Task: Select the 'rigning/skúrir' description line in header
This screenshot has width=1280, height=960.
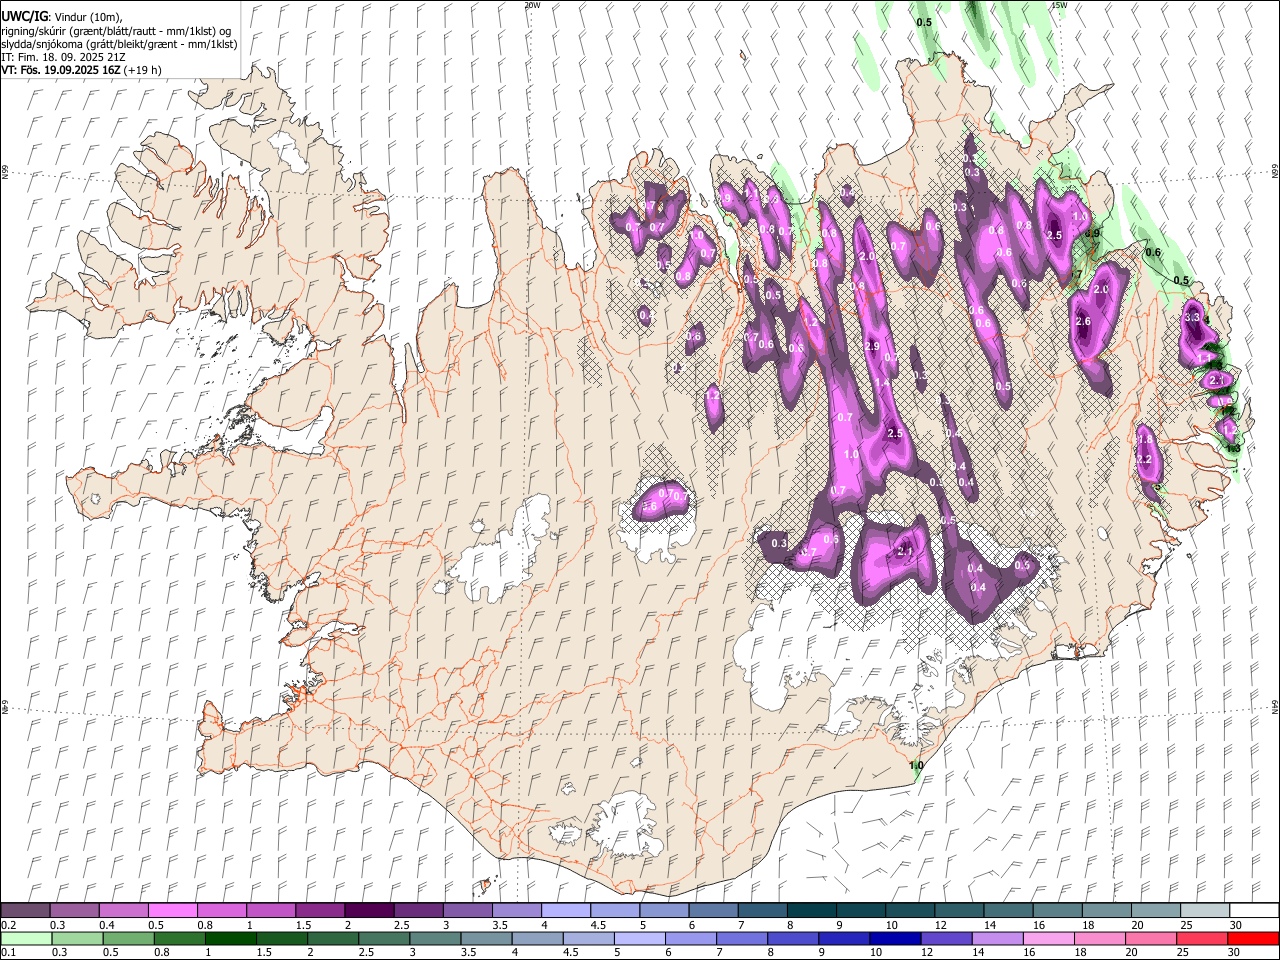Action: [x=116, y=31]
